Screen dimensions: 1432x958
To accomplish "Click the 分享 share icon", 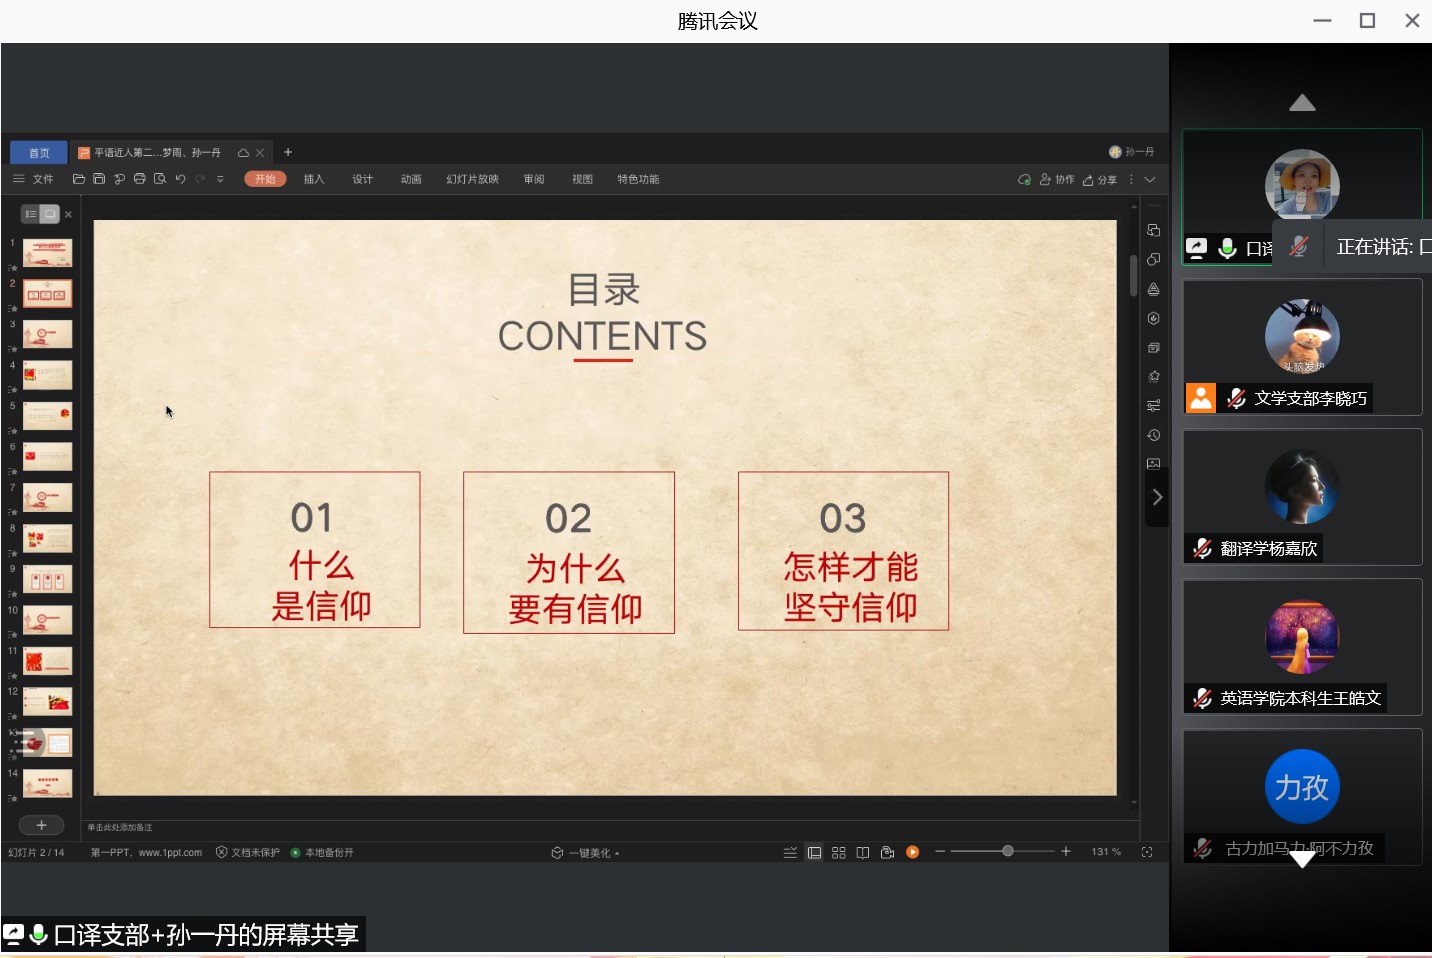I will pyautogui.click(x=1099, y=180).
